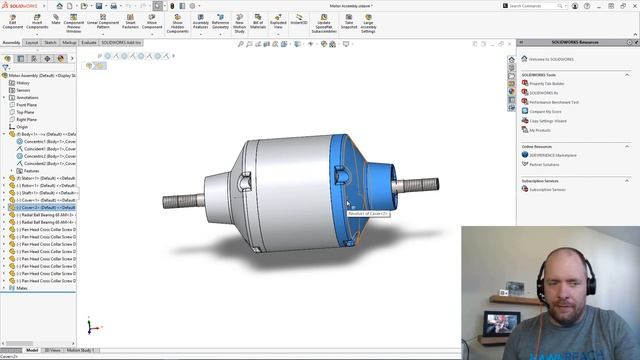
Task: Open the task pane Home tab icon
Action: pyautogui.click(x=511, y=60)
